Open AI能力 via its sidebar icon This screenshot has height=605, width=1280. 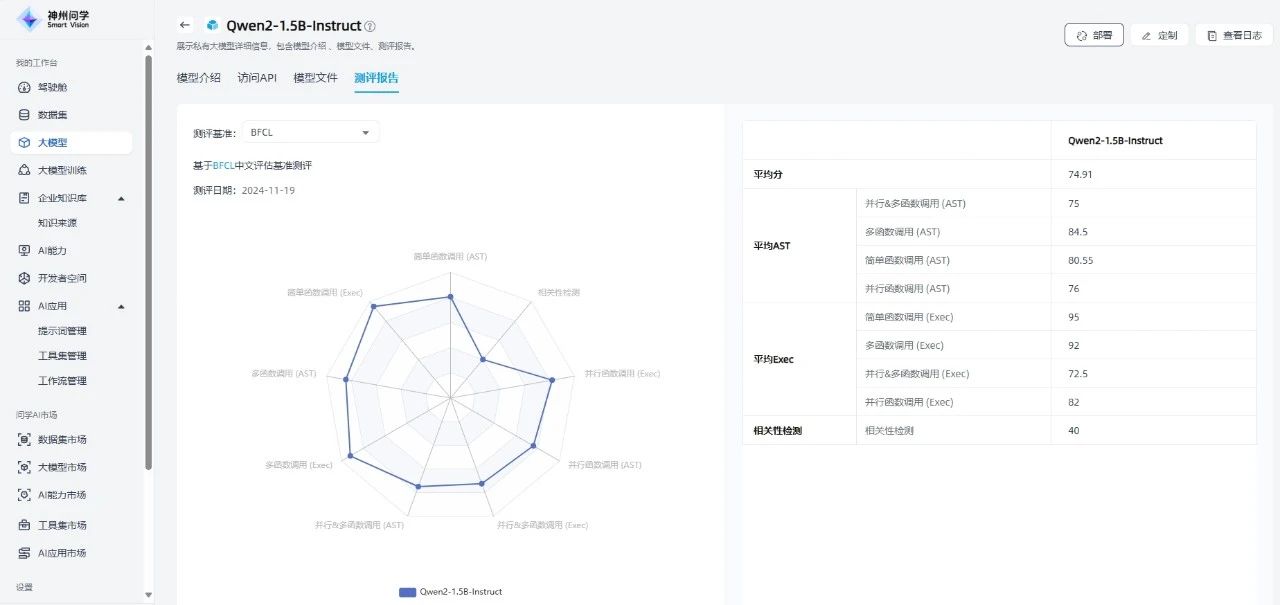(x=25, y=250)
